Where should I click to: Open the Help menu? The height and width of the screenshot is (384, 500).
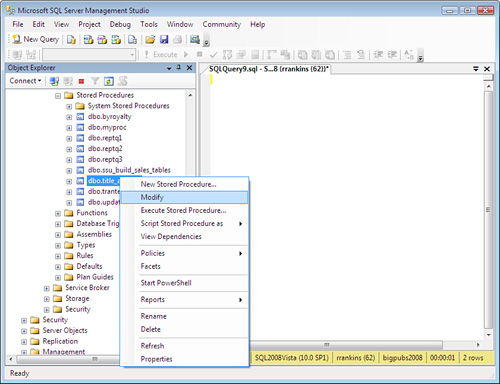(258, 24)
